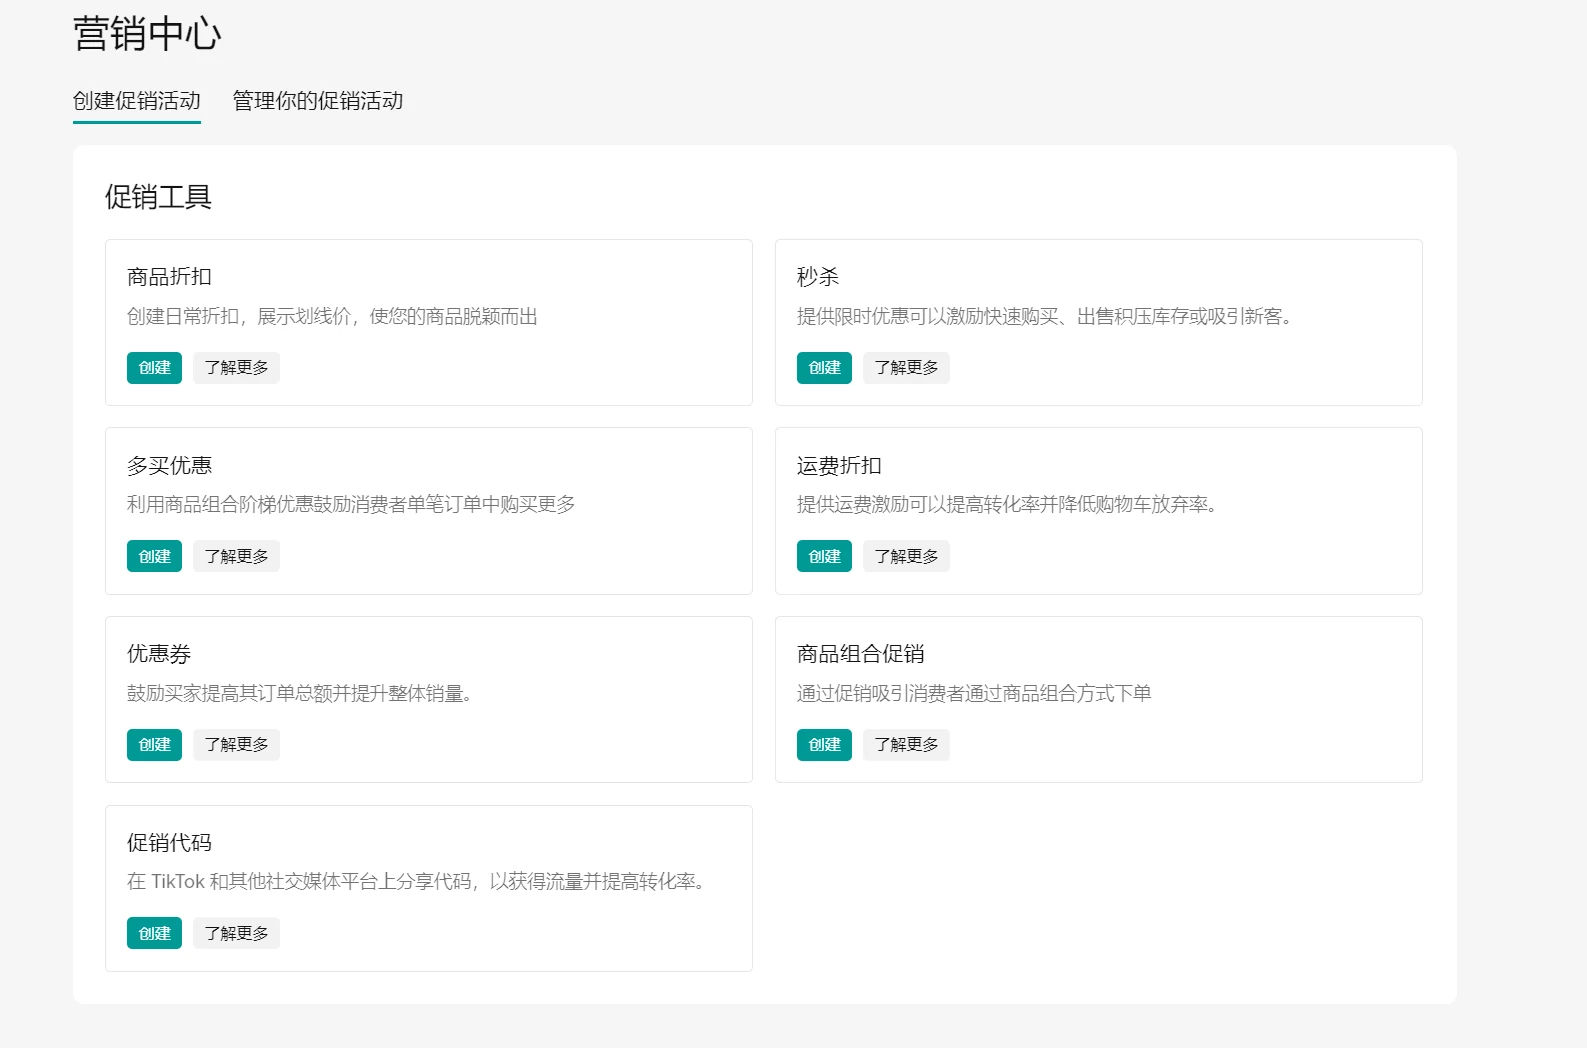Viewport: 1587px width, 1048px height.
Task: Create a 运费折扣 promotion
Action: coord(824,556)
